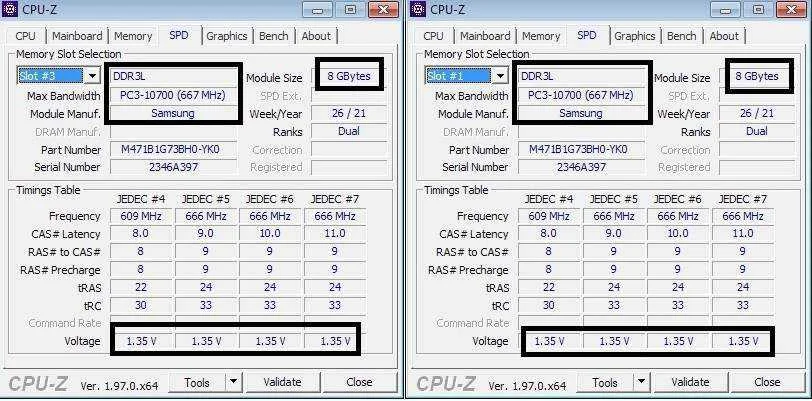812x401 pixels.
Task: Click JEDEC #5 CAS# Latency 9.0 in right window
Action: click(x=614, y=234)
